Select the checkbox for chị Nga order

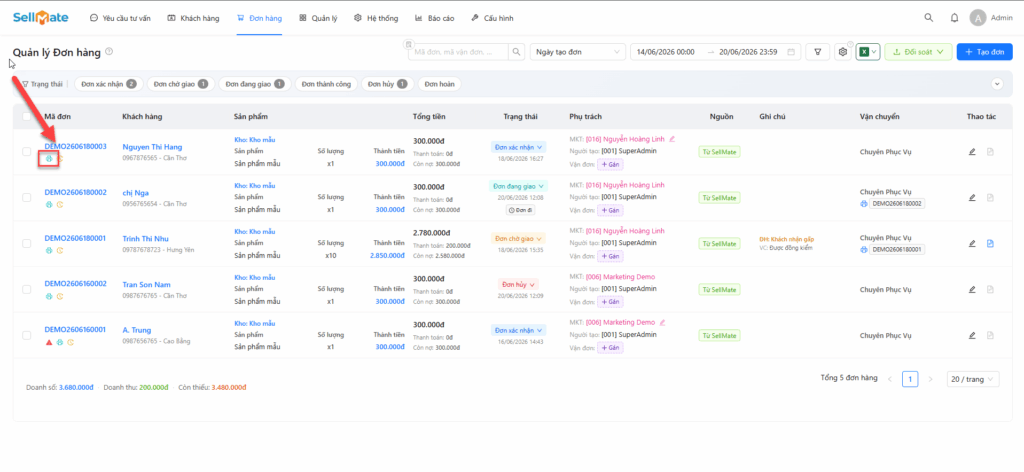pos(27,197)
